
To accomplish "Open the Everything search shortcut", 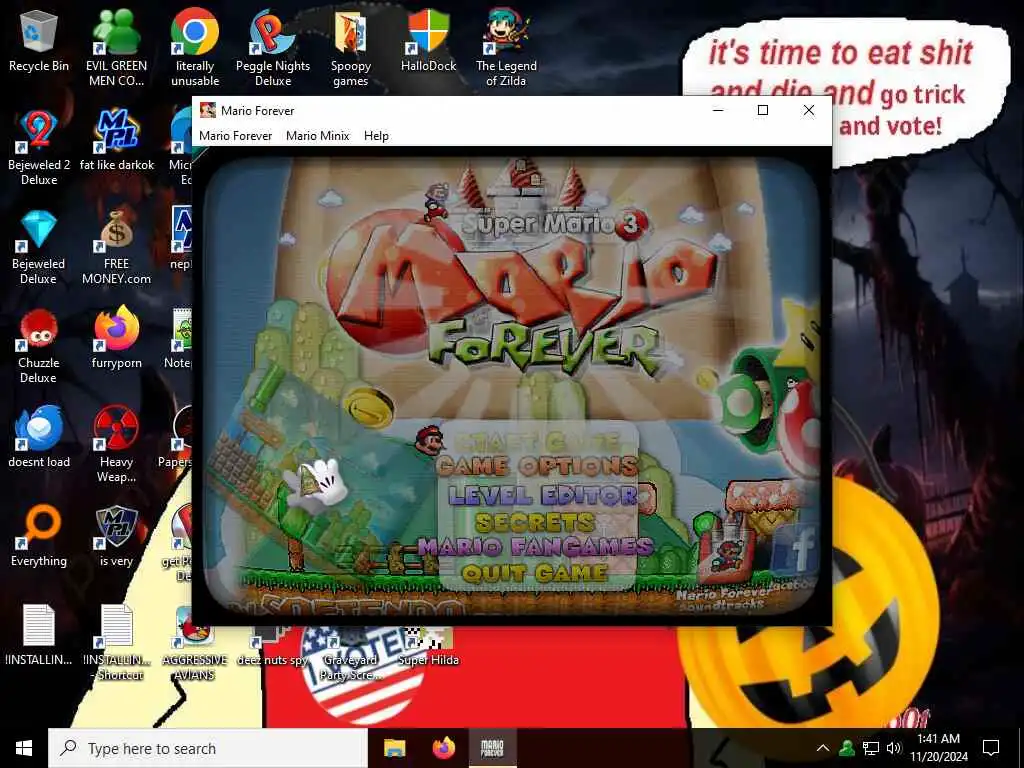I will (x=39, y=536).
